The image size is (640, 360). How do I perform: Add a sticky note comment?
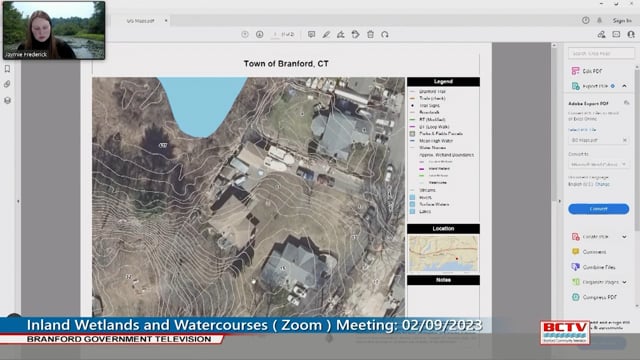click(x=311, y=35)
